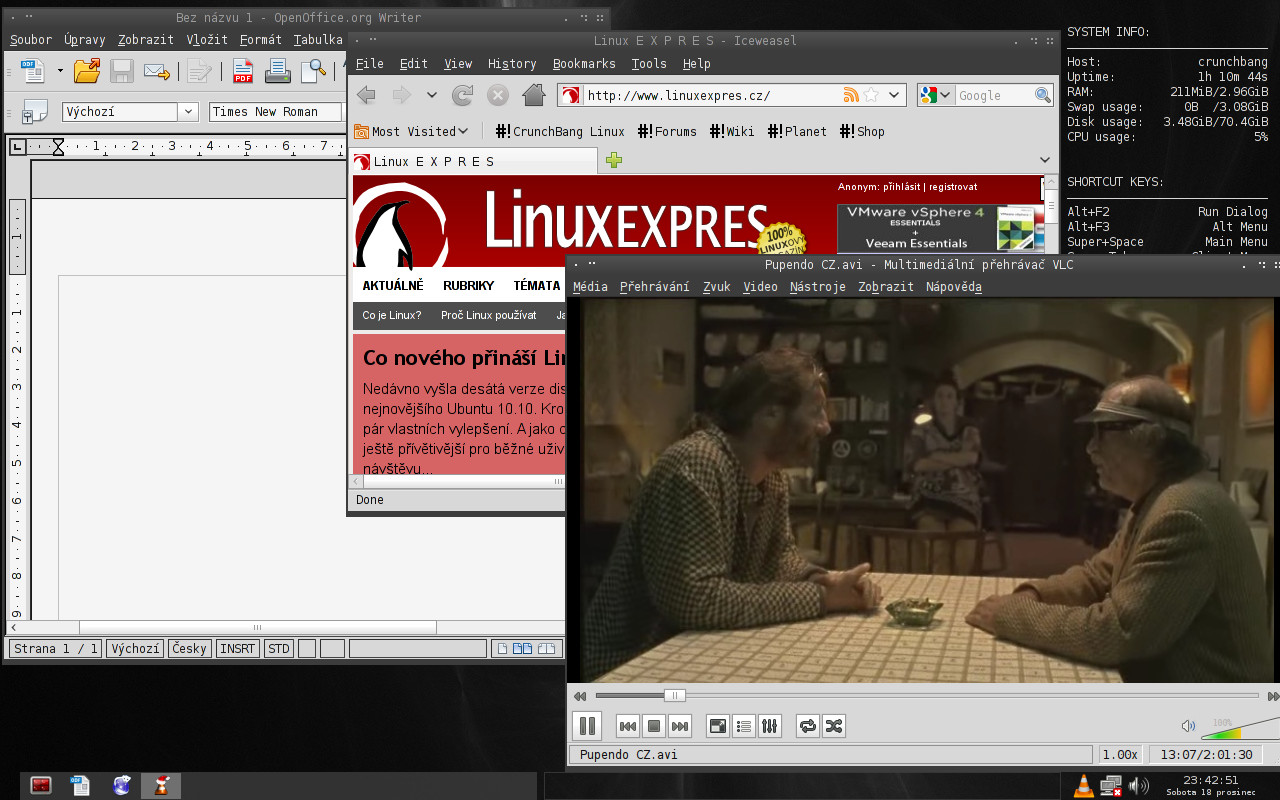Open the Most Visited bookmarks dropdown
This screenshot has width=1280, height=800.
pos(411,131)
